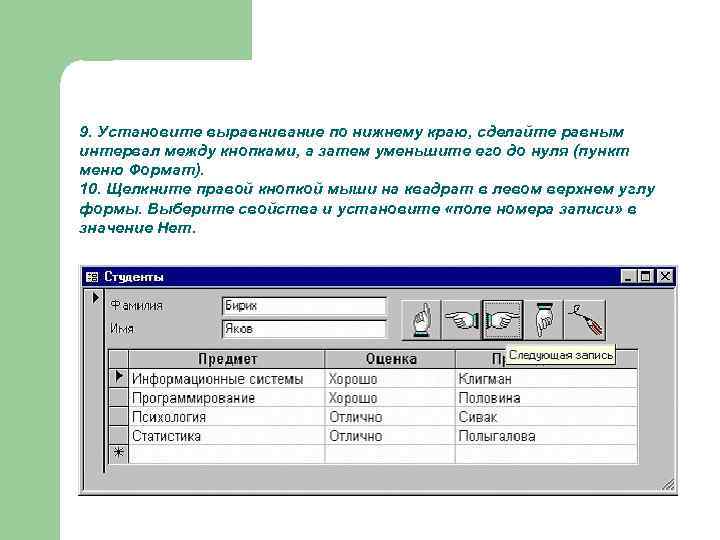
Task: Select row selector for Статистика row
Action: click(119, 435)
